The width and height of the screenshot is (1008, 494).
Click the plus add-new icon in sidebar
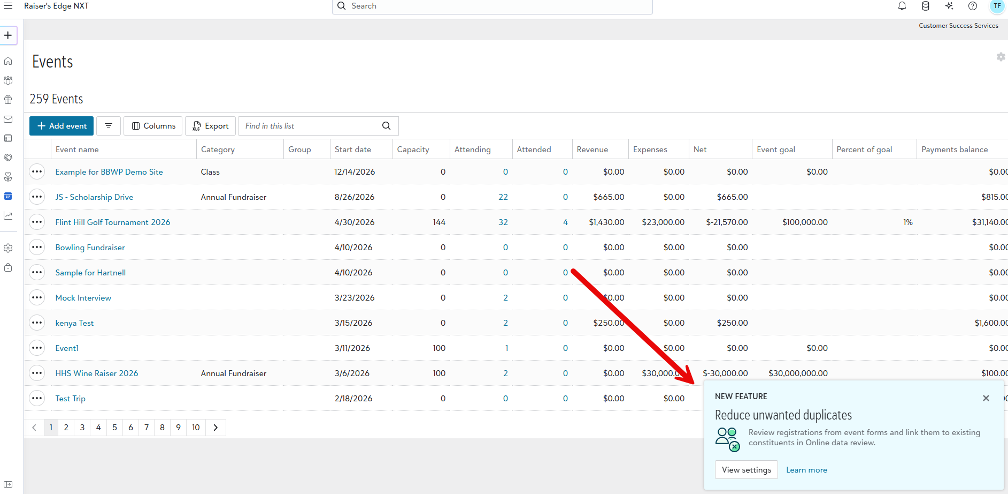click(x=8, y=35)
